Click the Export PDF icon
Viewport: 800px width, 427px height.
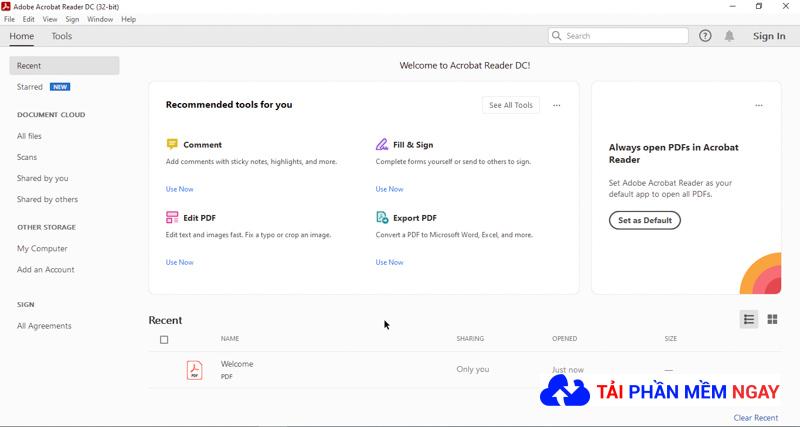tap(382, 218)
